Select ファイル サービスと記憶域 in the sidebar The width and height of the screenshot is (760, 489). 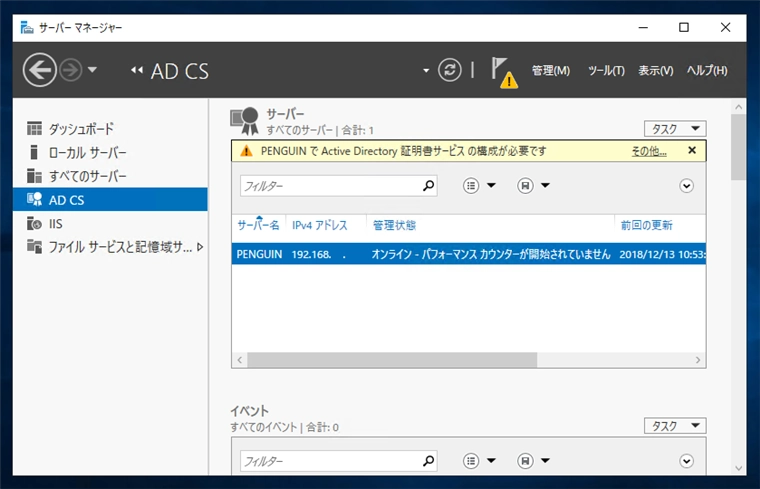[111, 247]
